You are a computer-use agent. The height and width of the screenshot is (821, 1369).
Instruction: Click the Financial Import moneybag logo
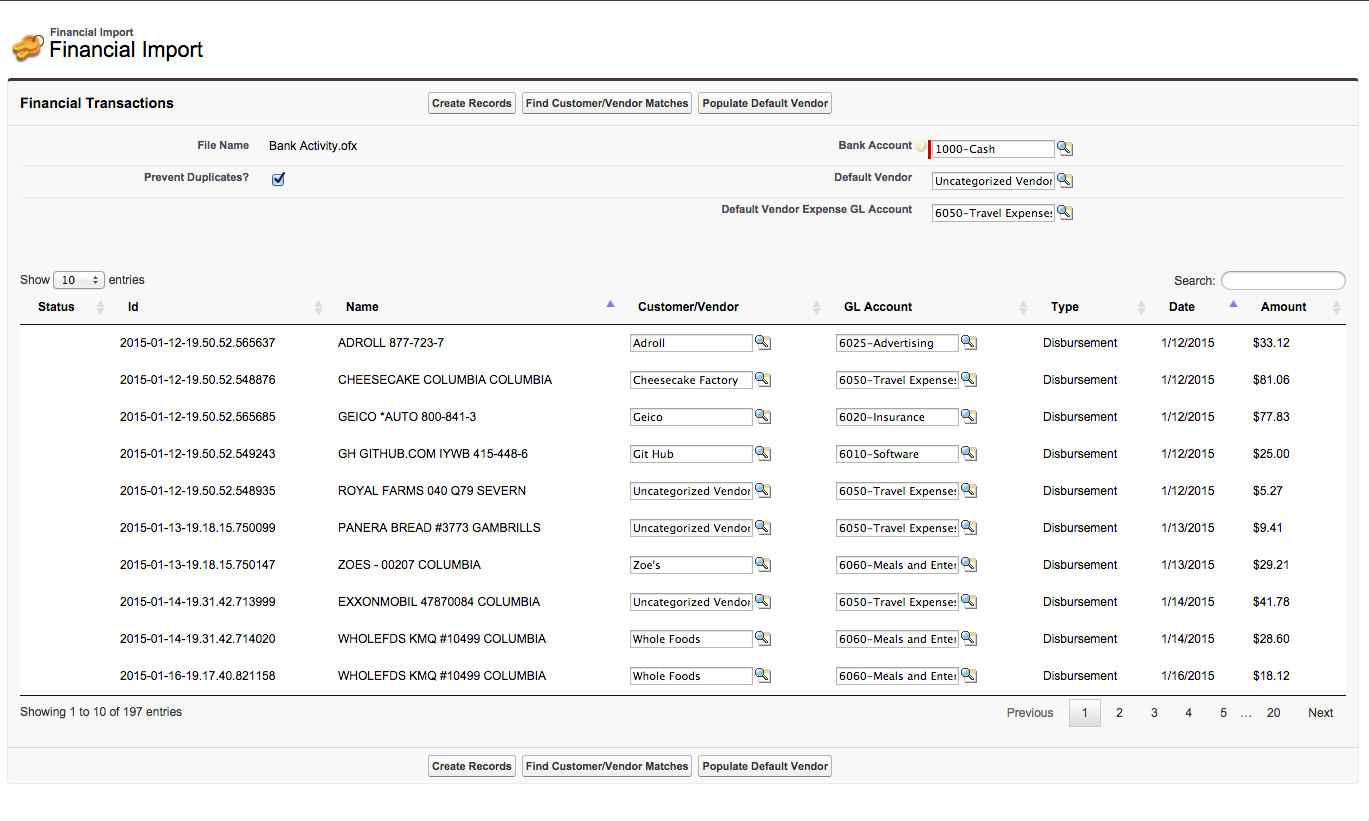click(27, 44)
